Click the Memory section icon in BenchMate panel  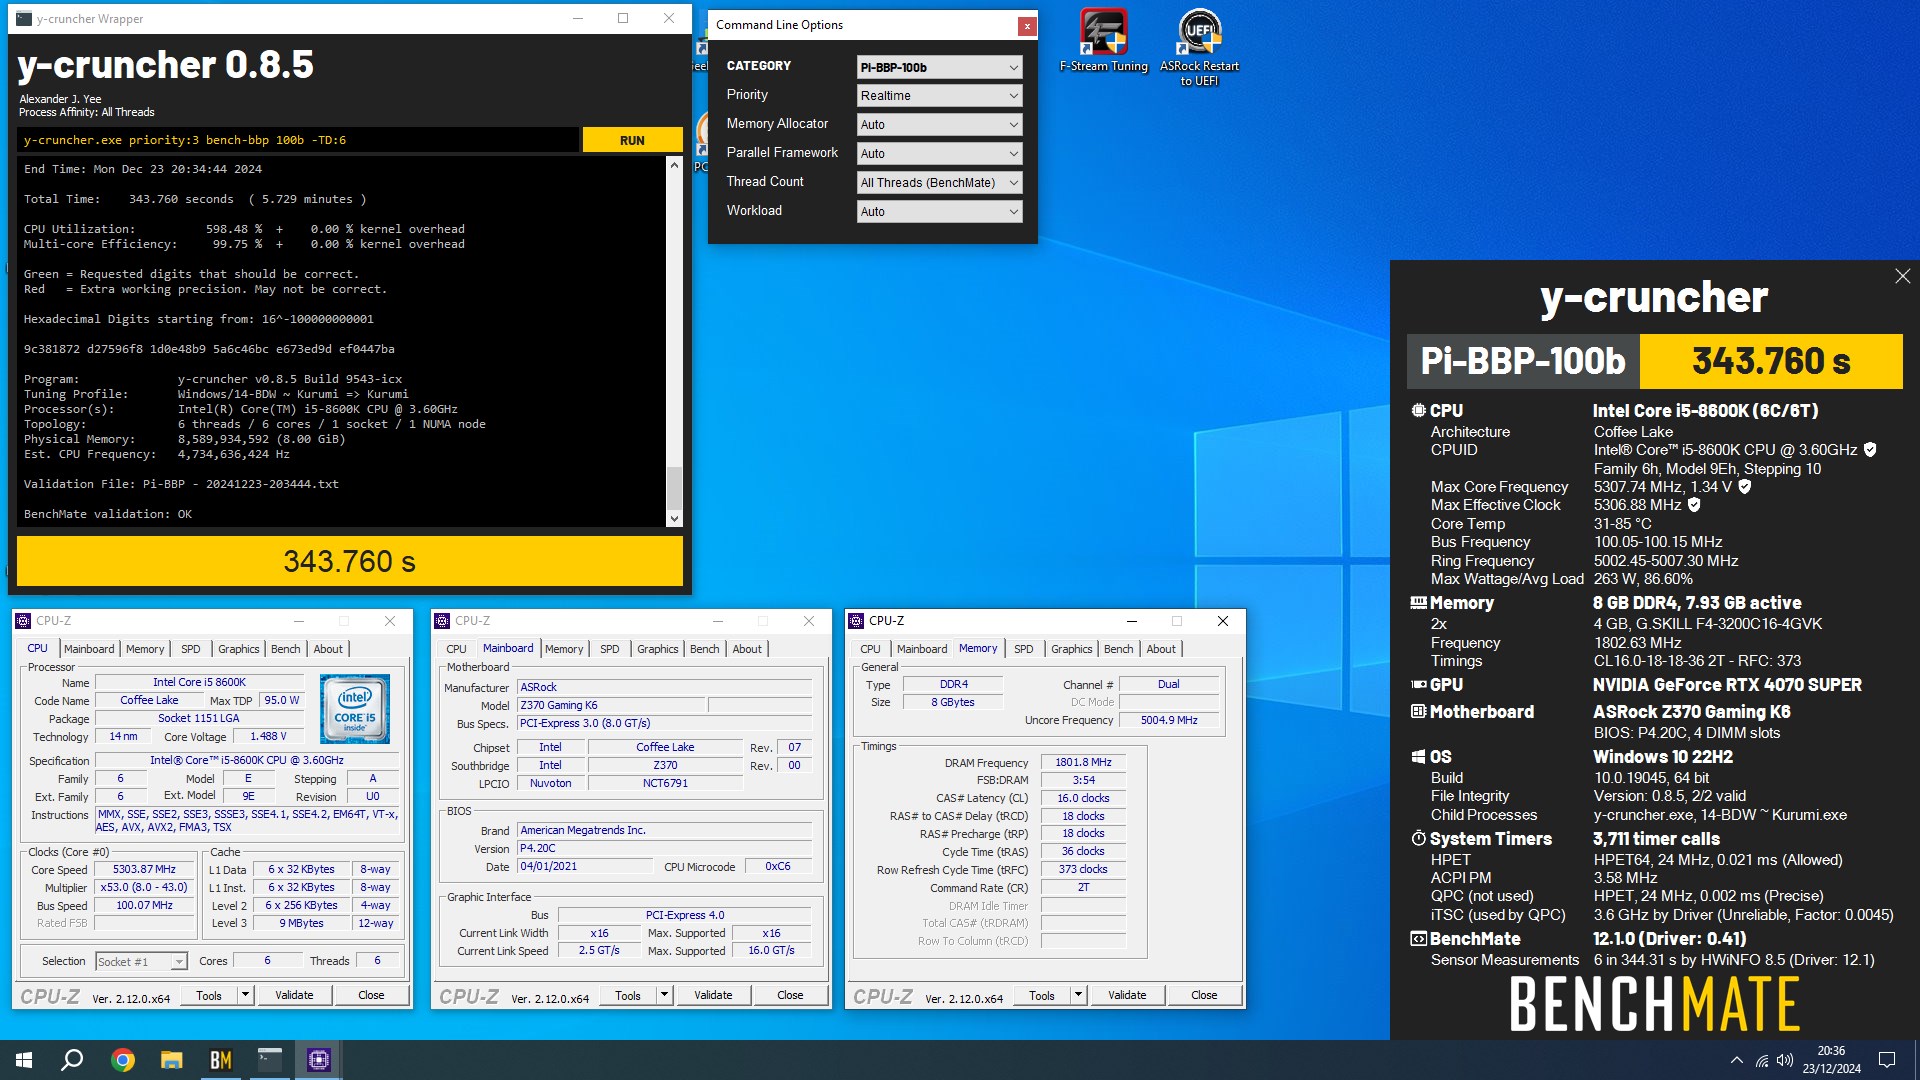click(1418, 603)
